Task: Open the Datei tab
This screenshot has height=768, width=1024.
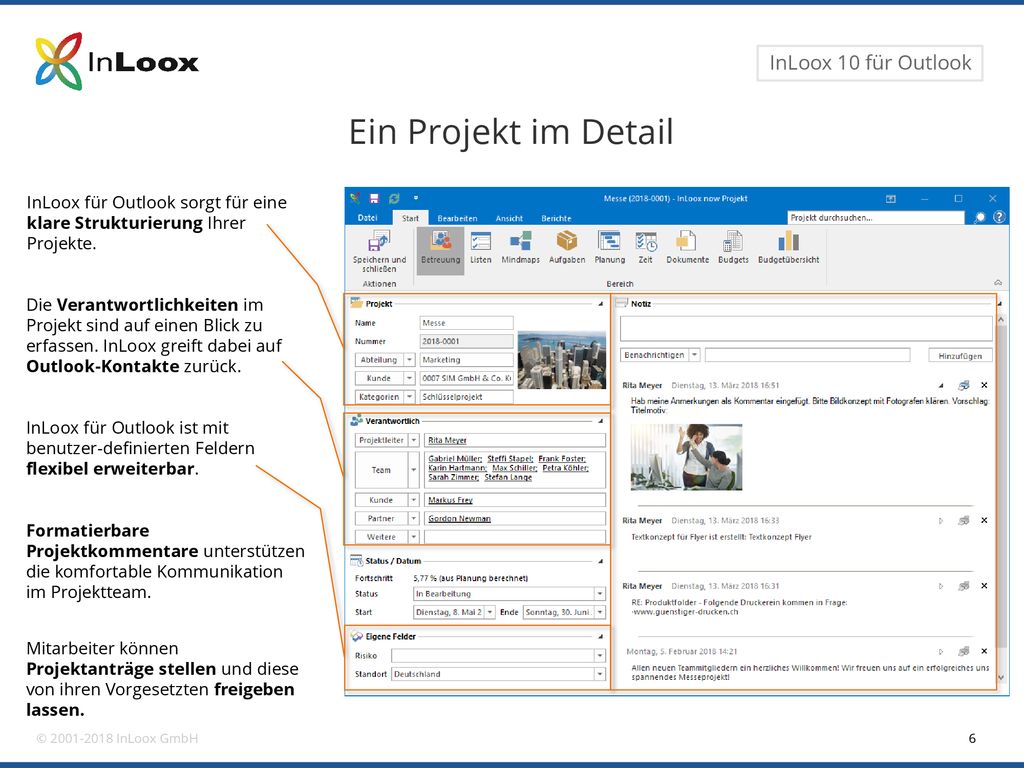Action: [368, 218]
